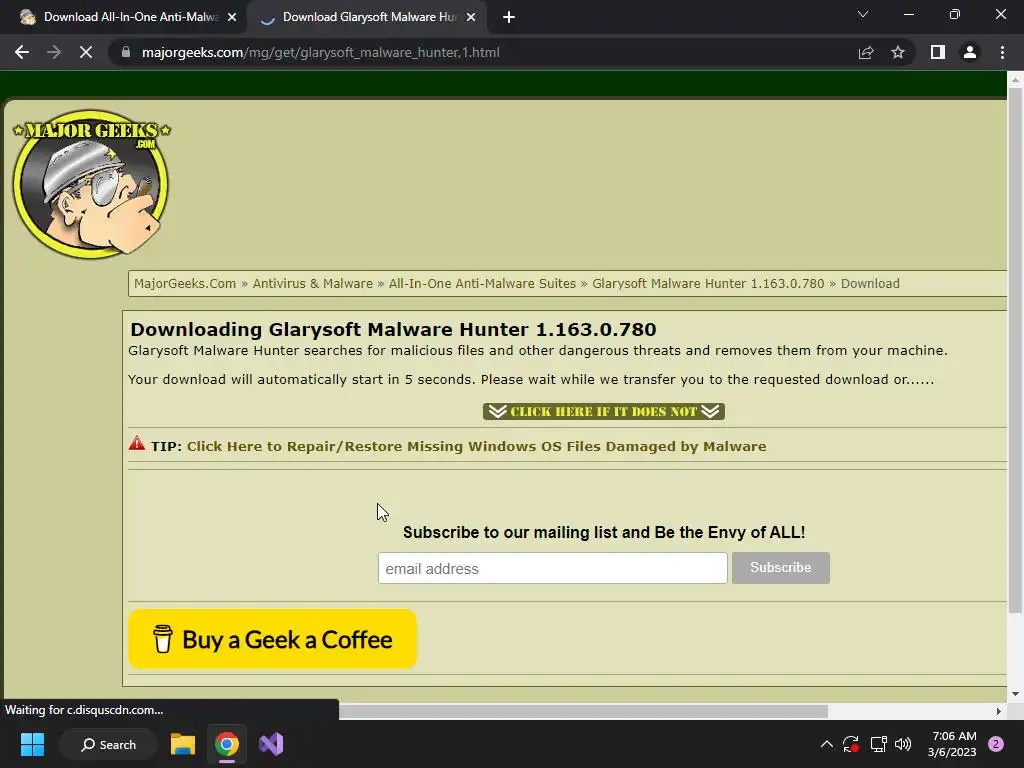Image resolution: width=1024 pixels, height=768 pixels.
Task: Open the clock and calendar
Action: pos(952,744)
